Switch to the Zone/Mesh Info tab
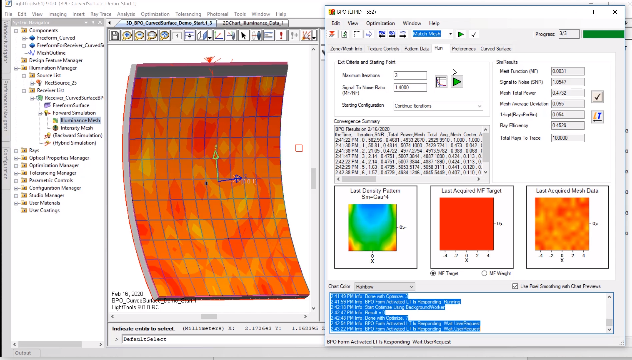This screenshot has width=632, height=360. point(346,49)
